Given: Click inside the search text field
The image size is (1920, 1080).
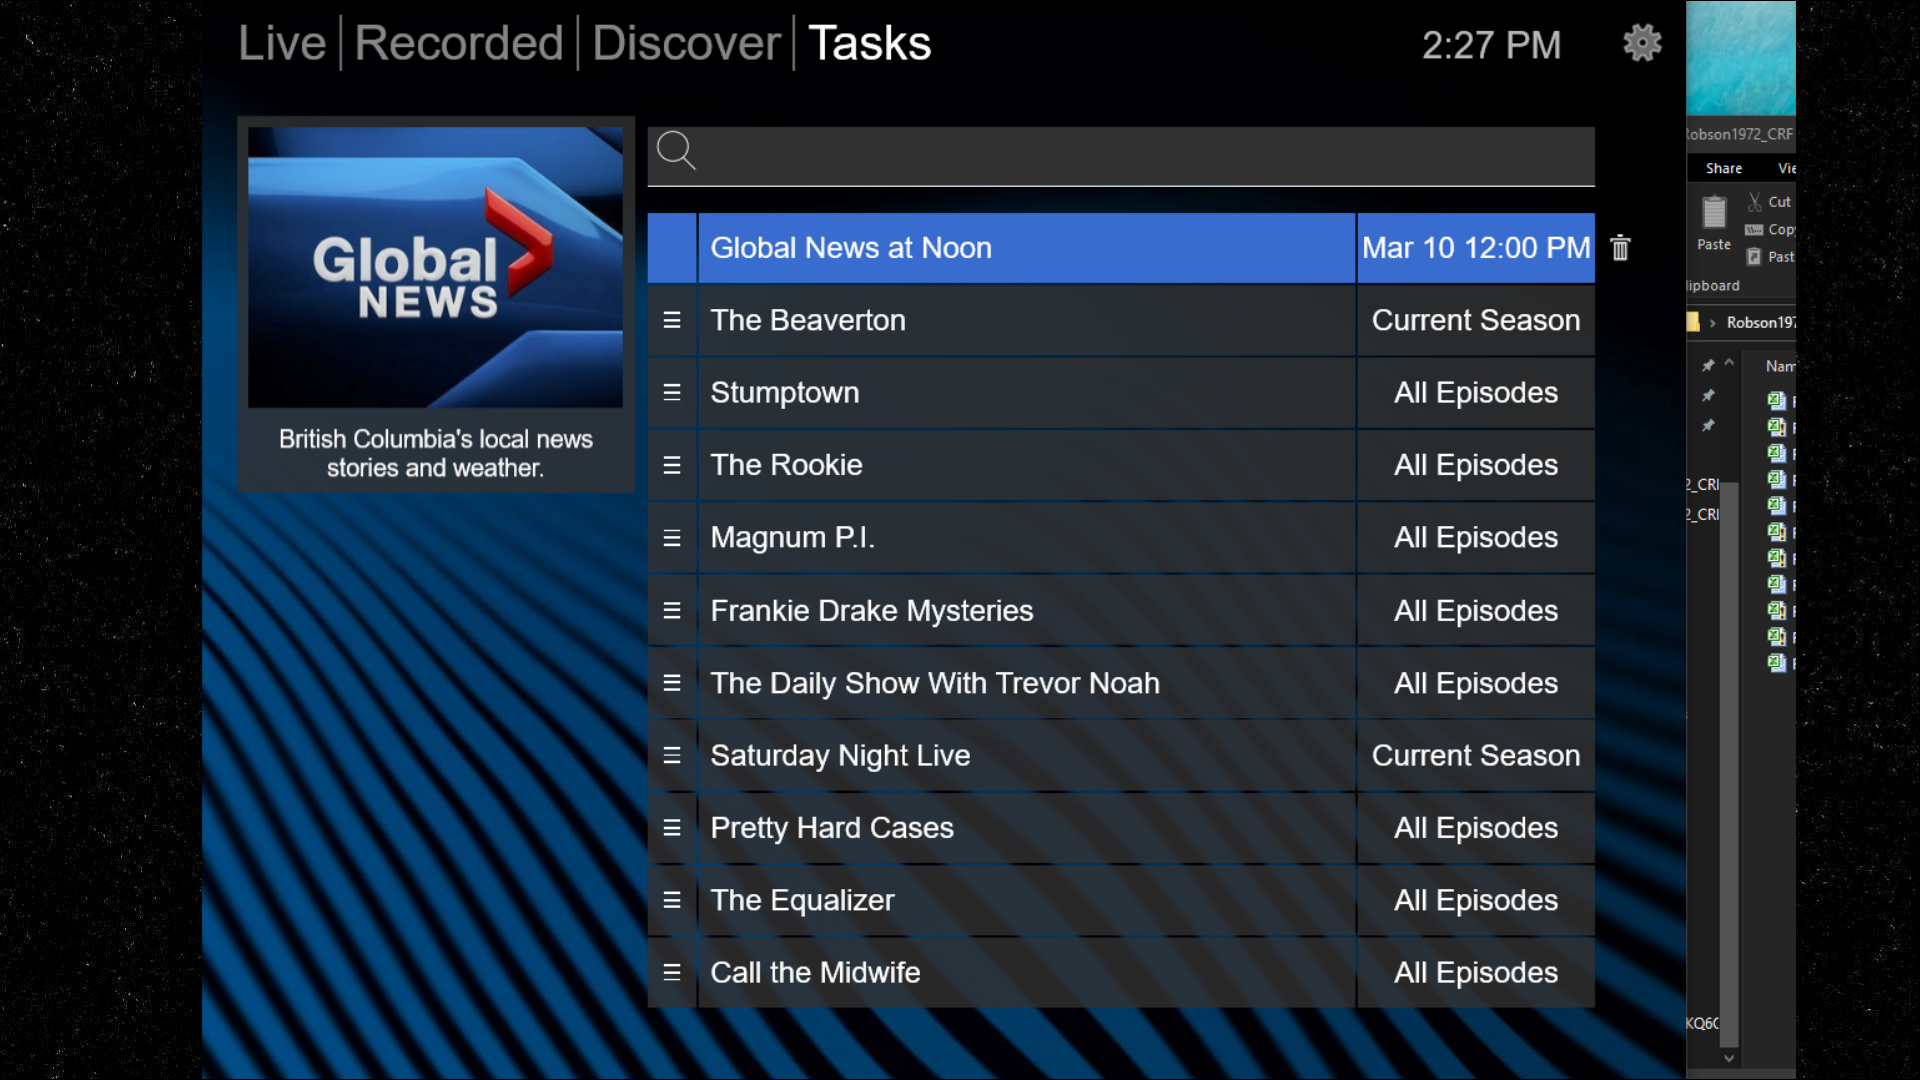Looking at the screenshot, I should click(1140, 155).
